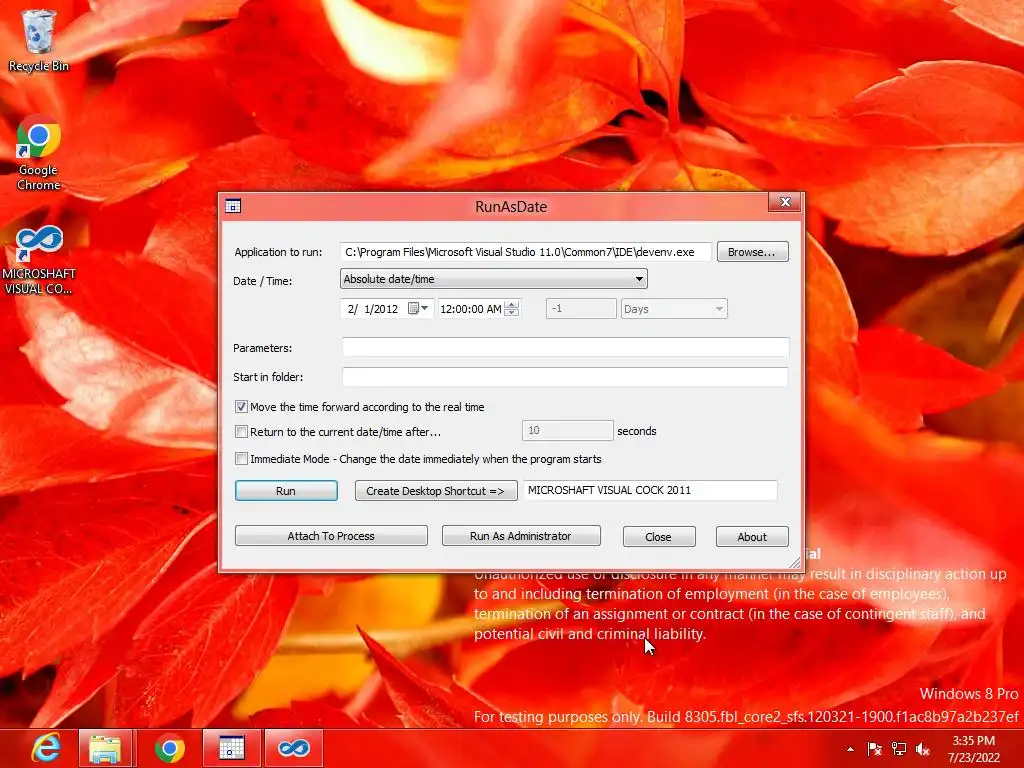The height and width of the screenshot is (768, 1024).
Task: Click the Attach To Process button
Action: tap(331, 536)
